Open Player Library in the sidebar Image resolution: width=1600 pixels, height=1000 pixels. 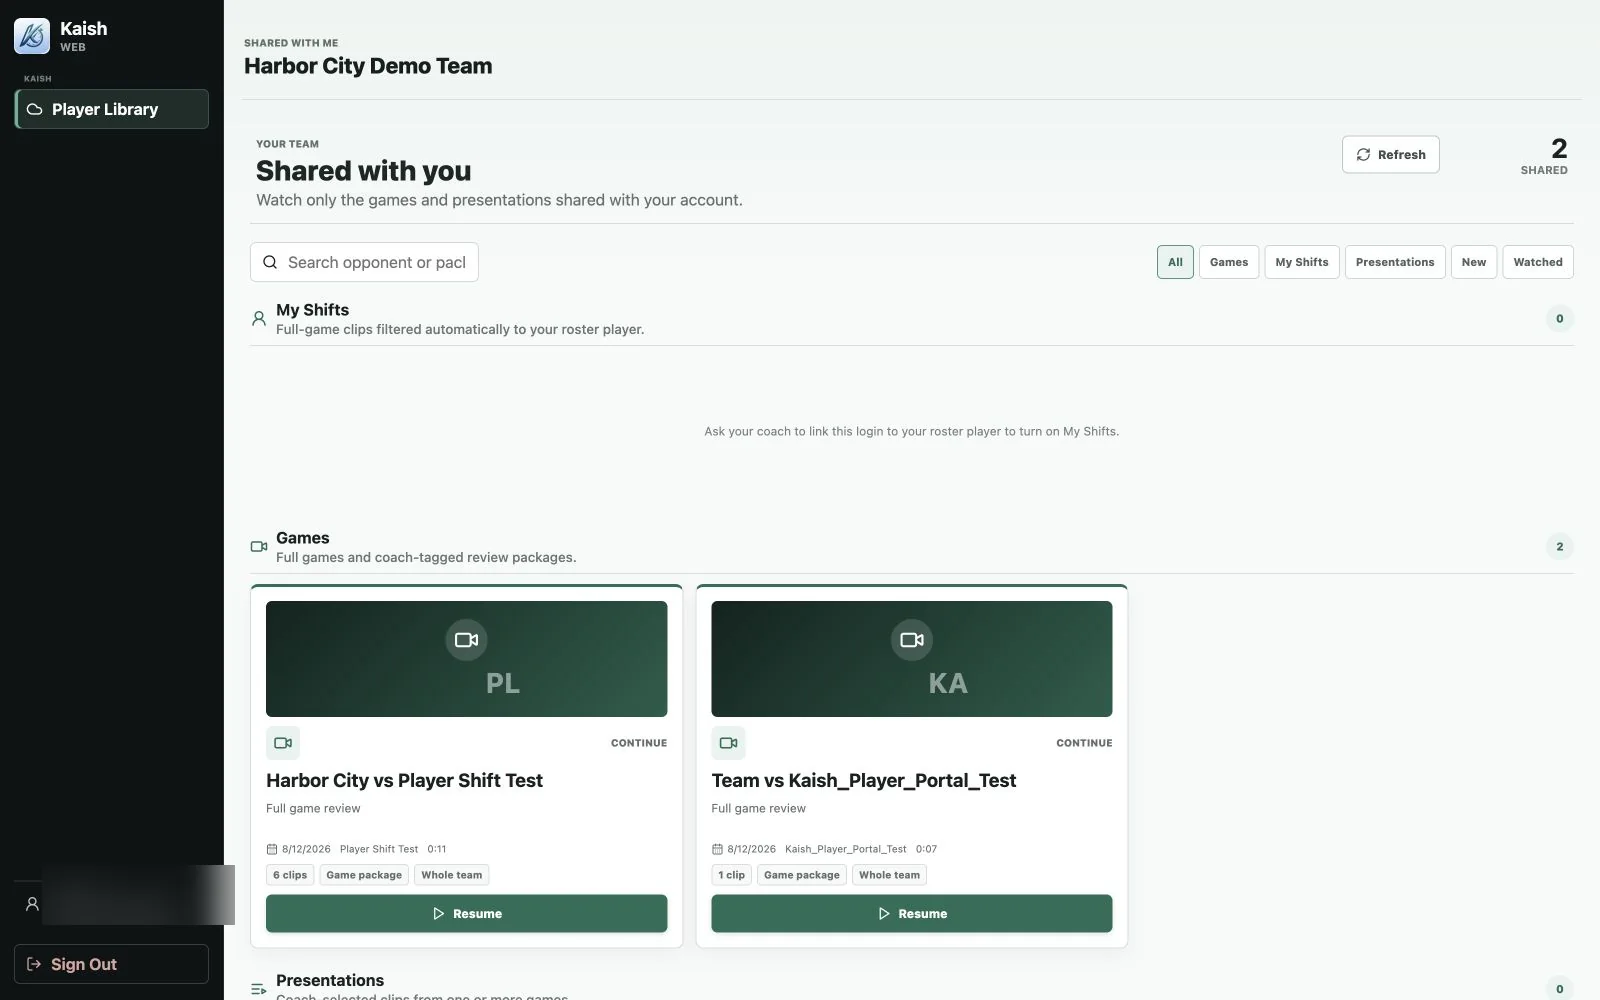(x=112, y=109)
